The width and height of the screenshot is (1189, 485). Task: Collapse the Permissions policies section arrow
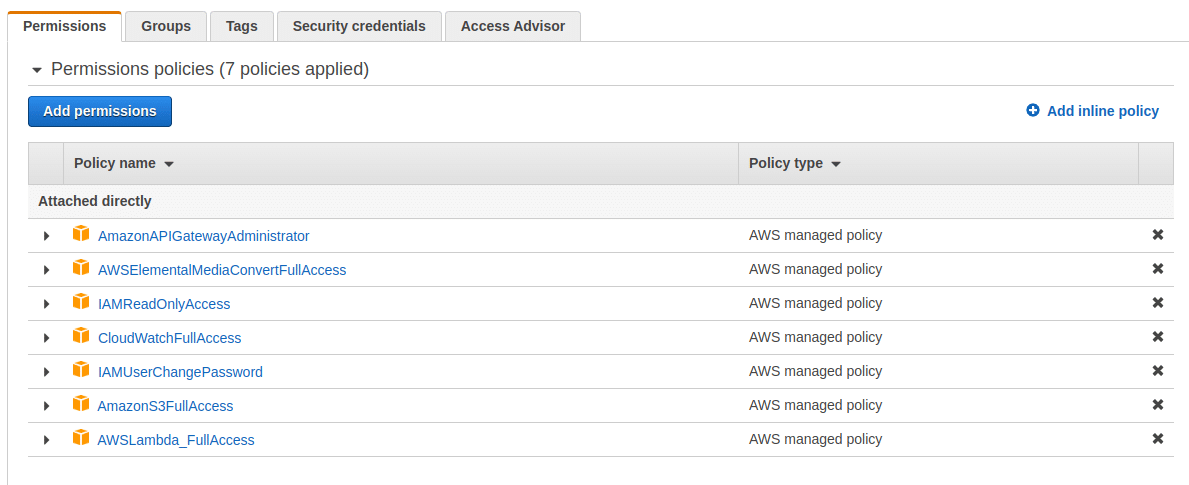point(36,70)
